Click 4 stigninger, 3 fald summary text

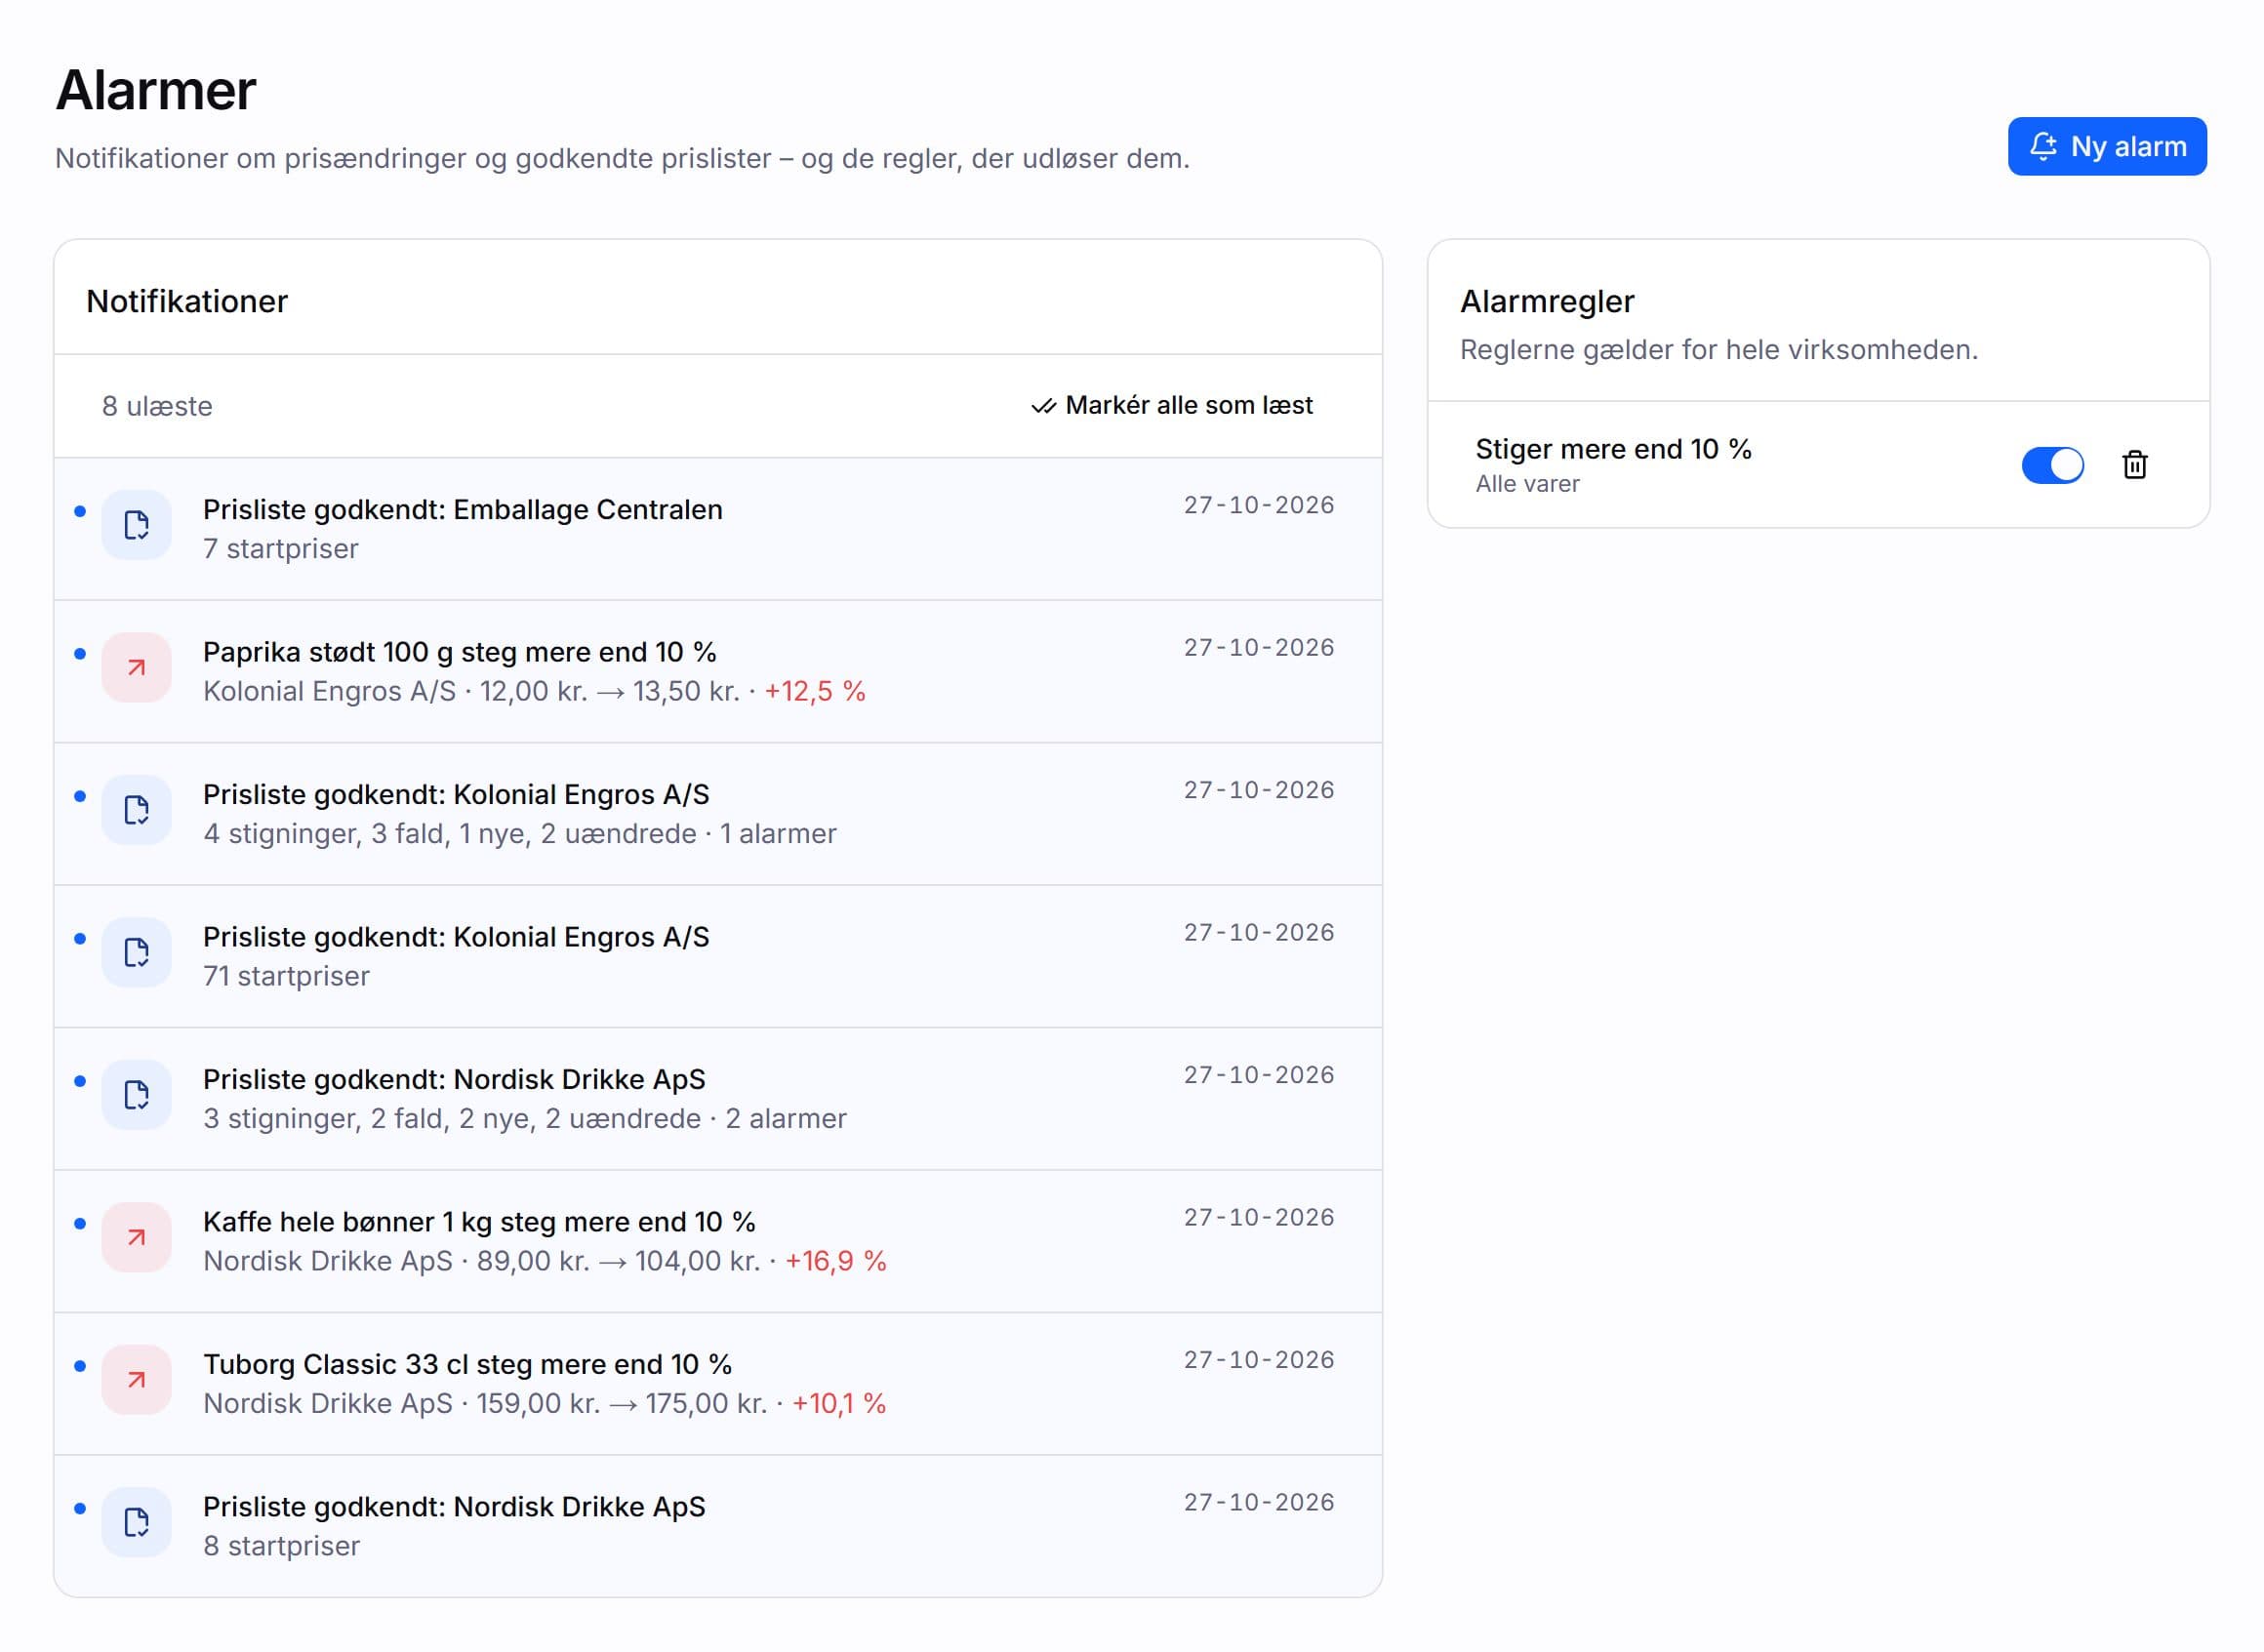tap(520, 834)
